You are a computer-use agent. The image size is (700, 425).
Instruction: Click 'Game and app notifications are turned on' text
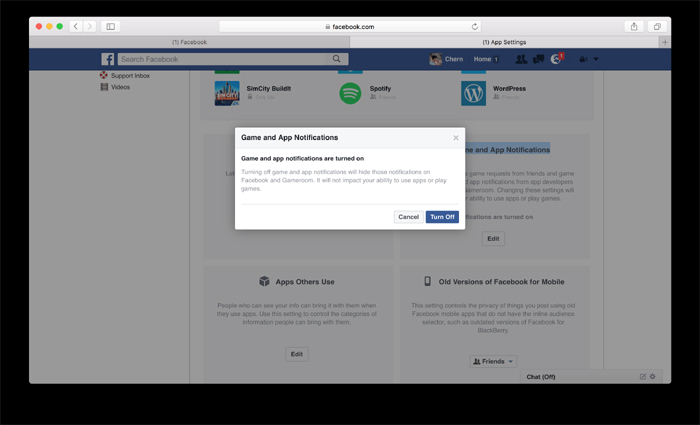point(302,158)
